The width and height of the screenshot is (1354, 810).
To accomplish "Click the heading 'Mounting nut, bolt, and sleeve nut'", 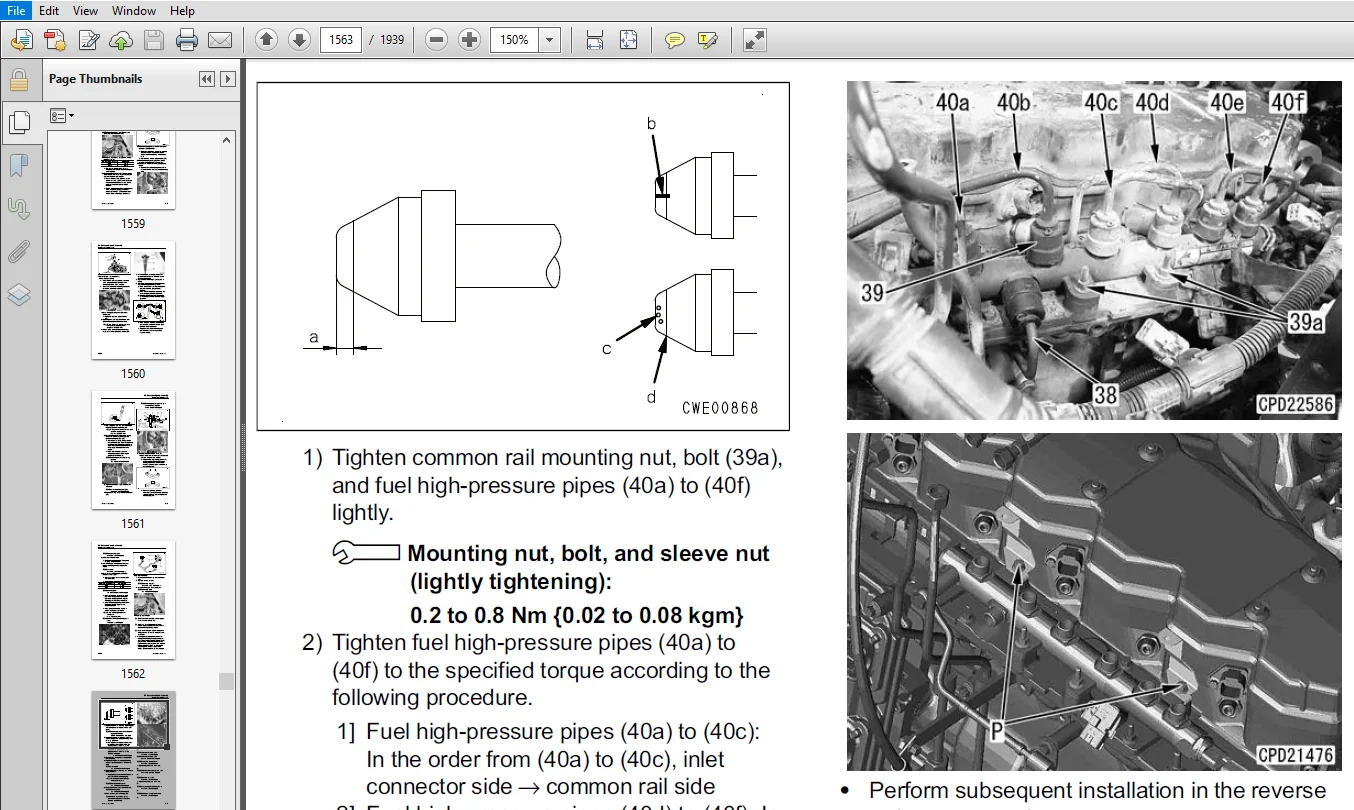I will pyautogui.click(x=589, y=554).
